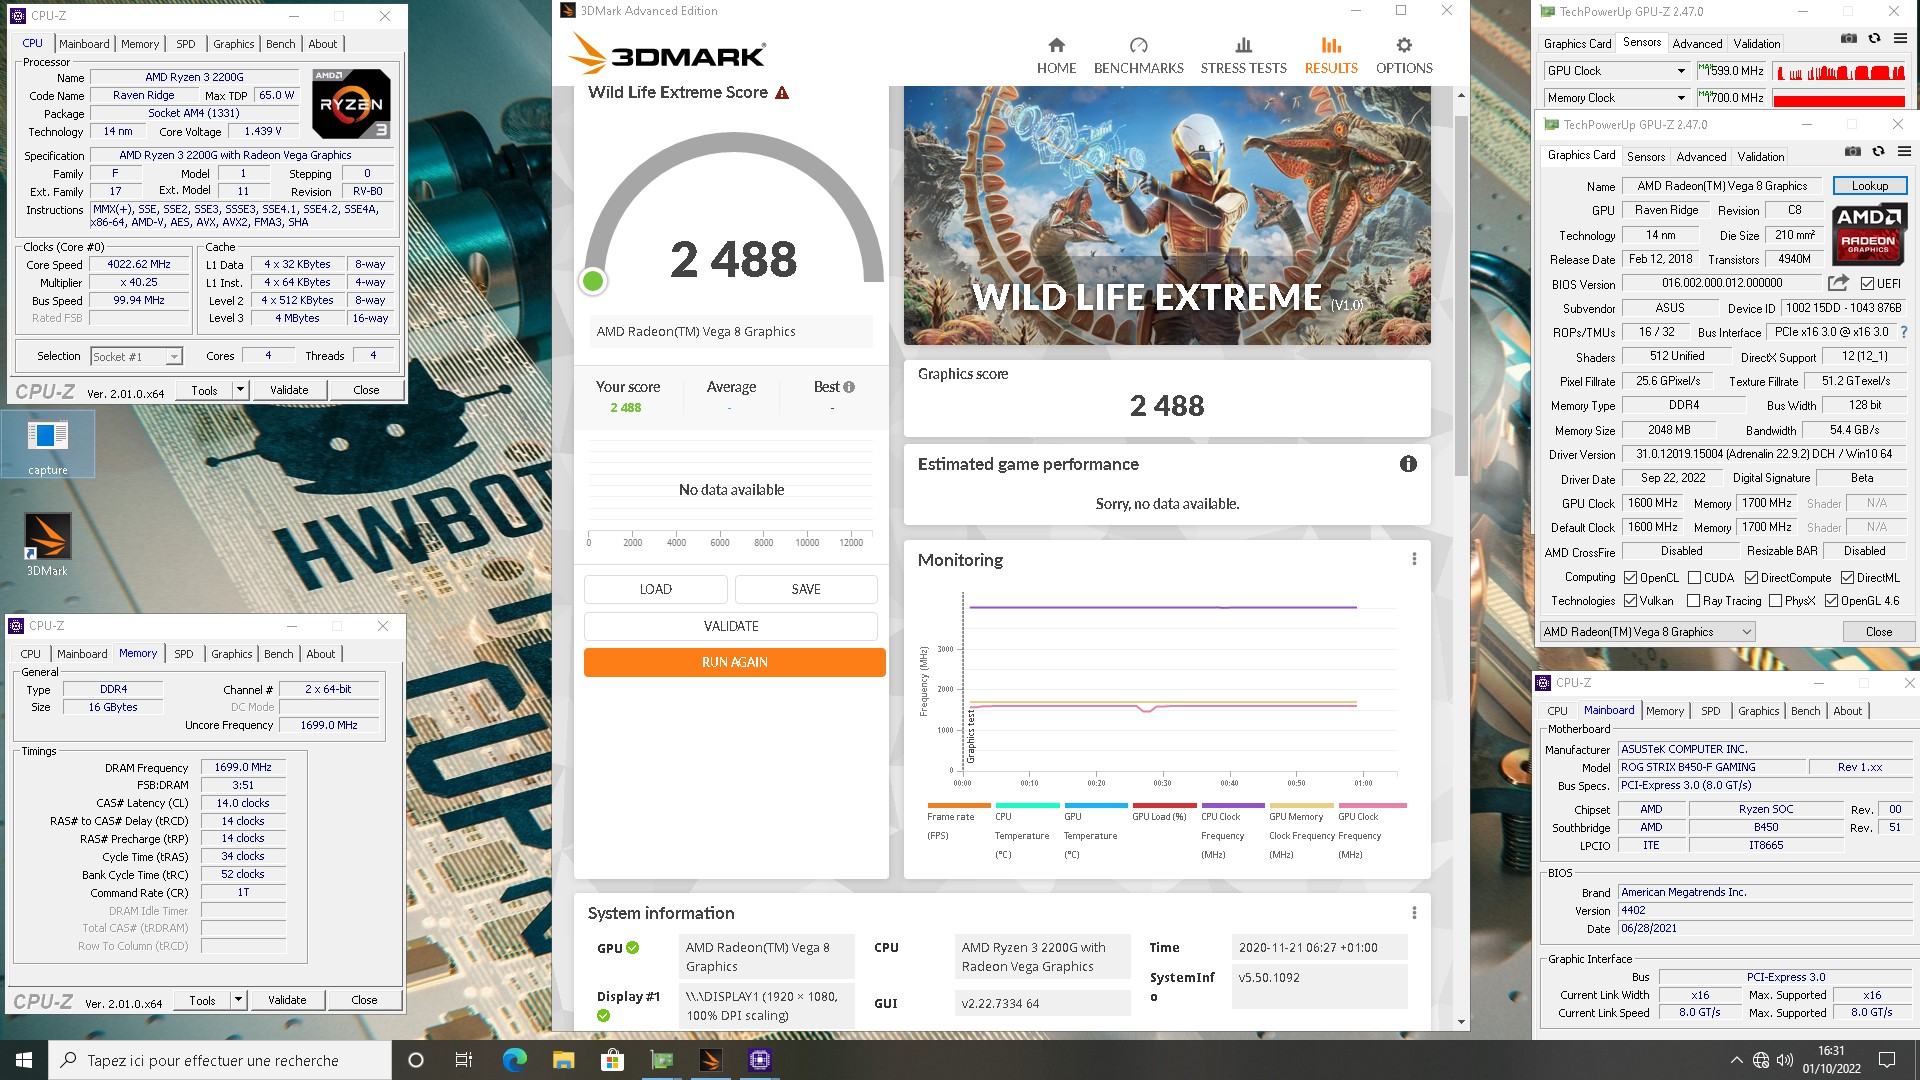
Task: Open the BENCHMARKS section in 3DMark
Action: (x=1138, y=56)
